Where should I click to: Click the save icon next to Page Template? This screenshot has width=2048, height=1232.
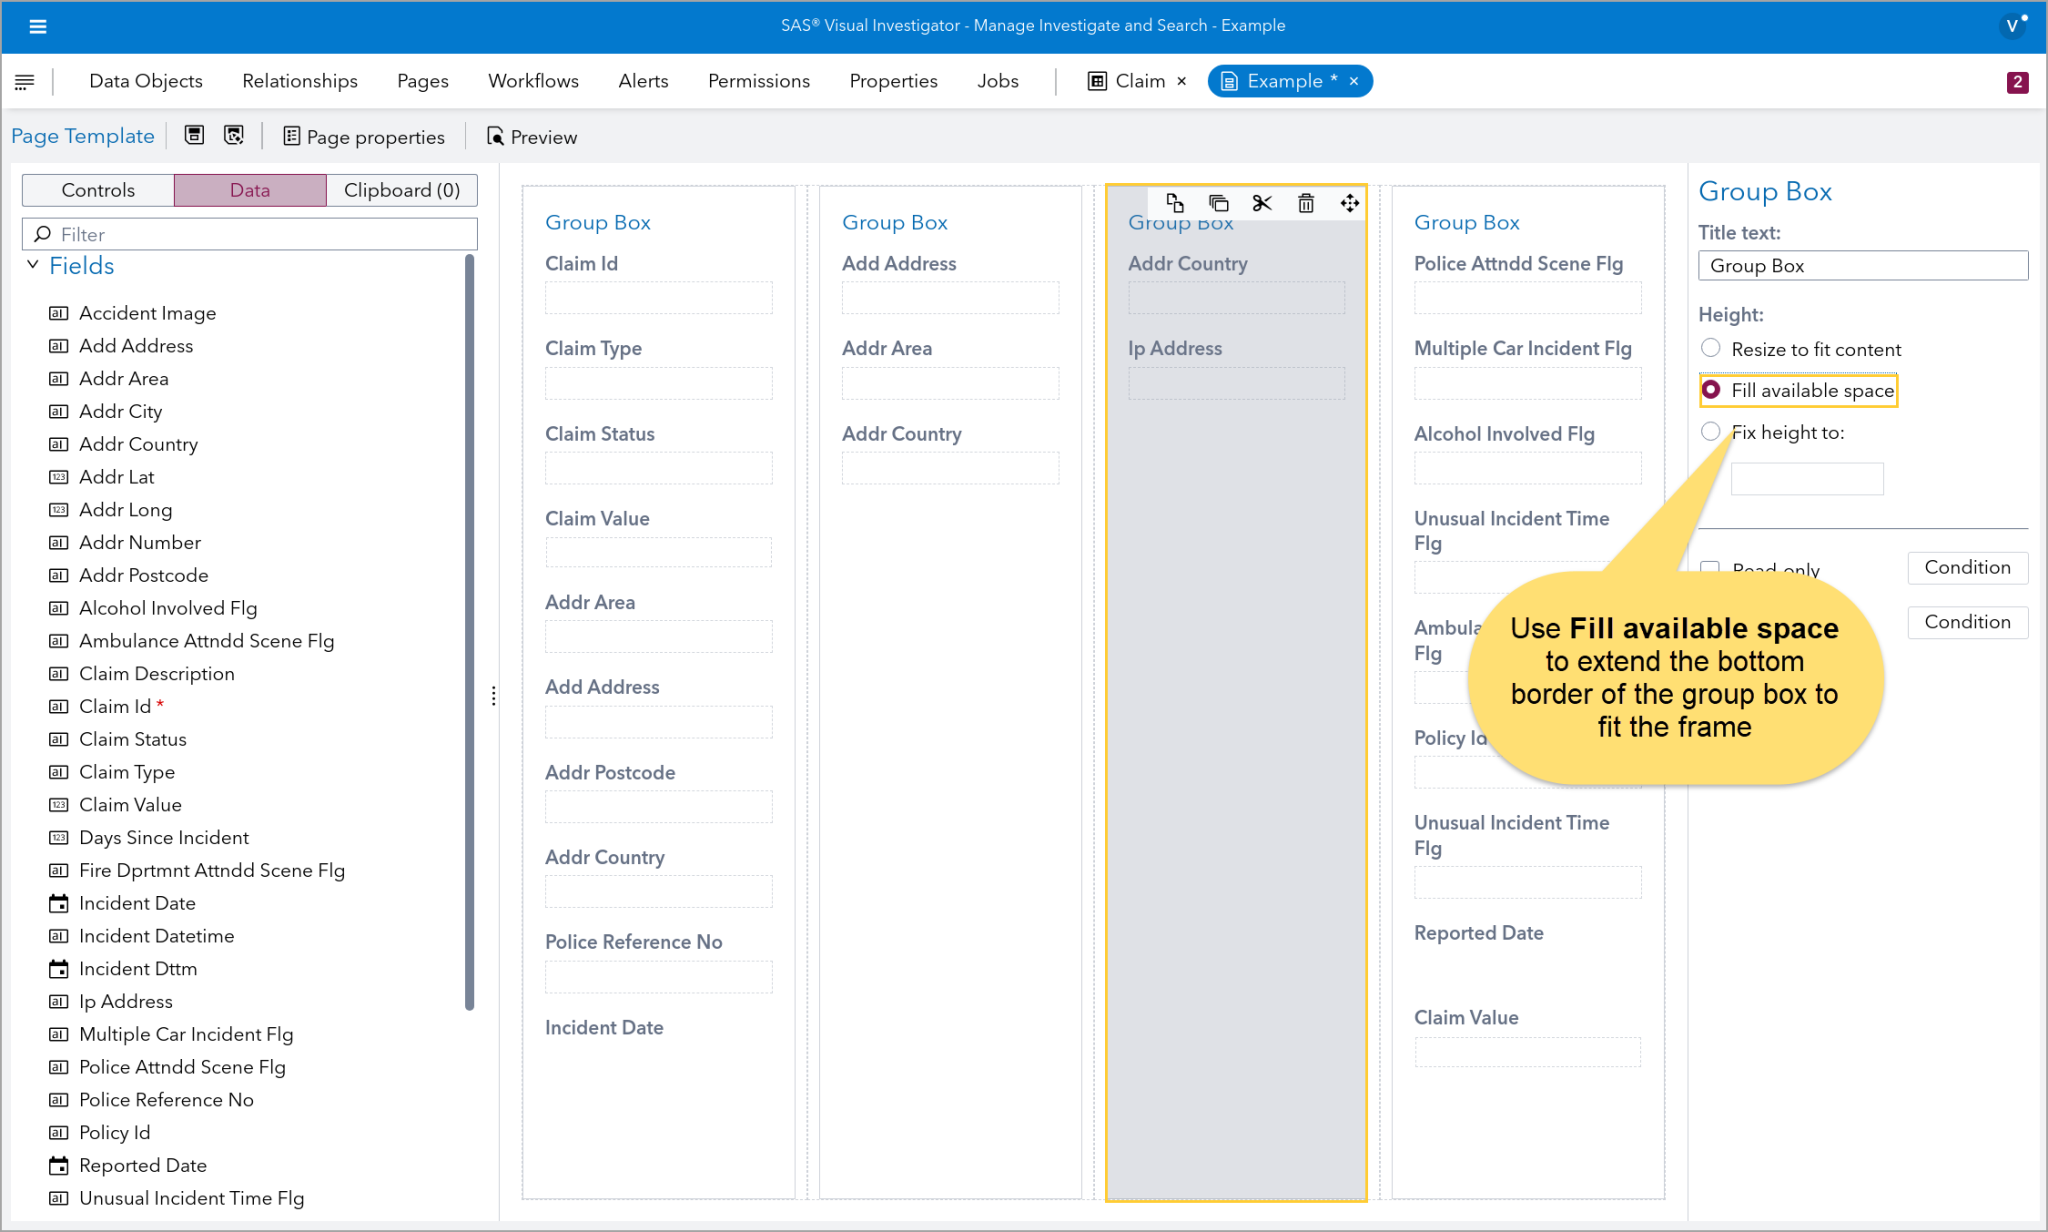[194, 135]
